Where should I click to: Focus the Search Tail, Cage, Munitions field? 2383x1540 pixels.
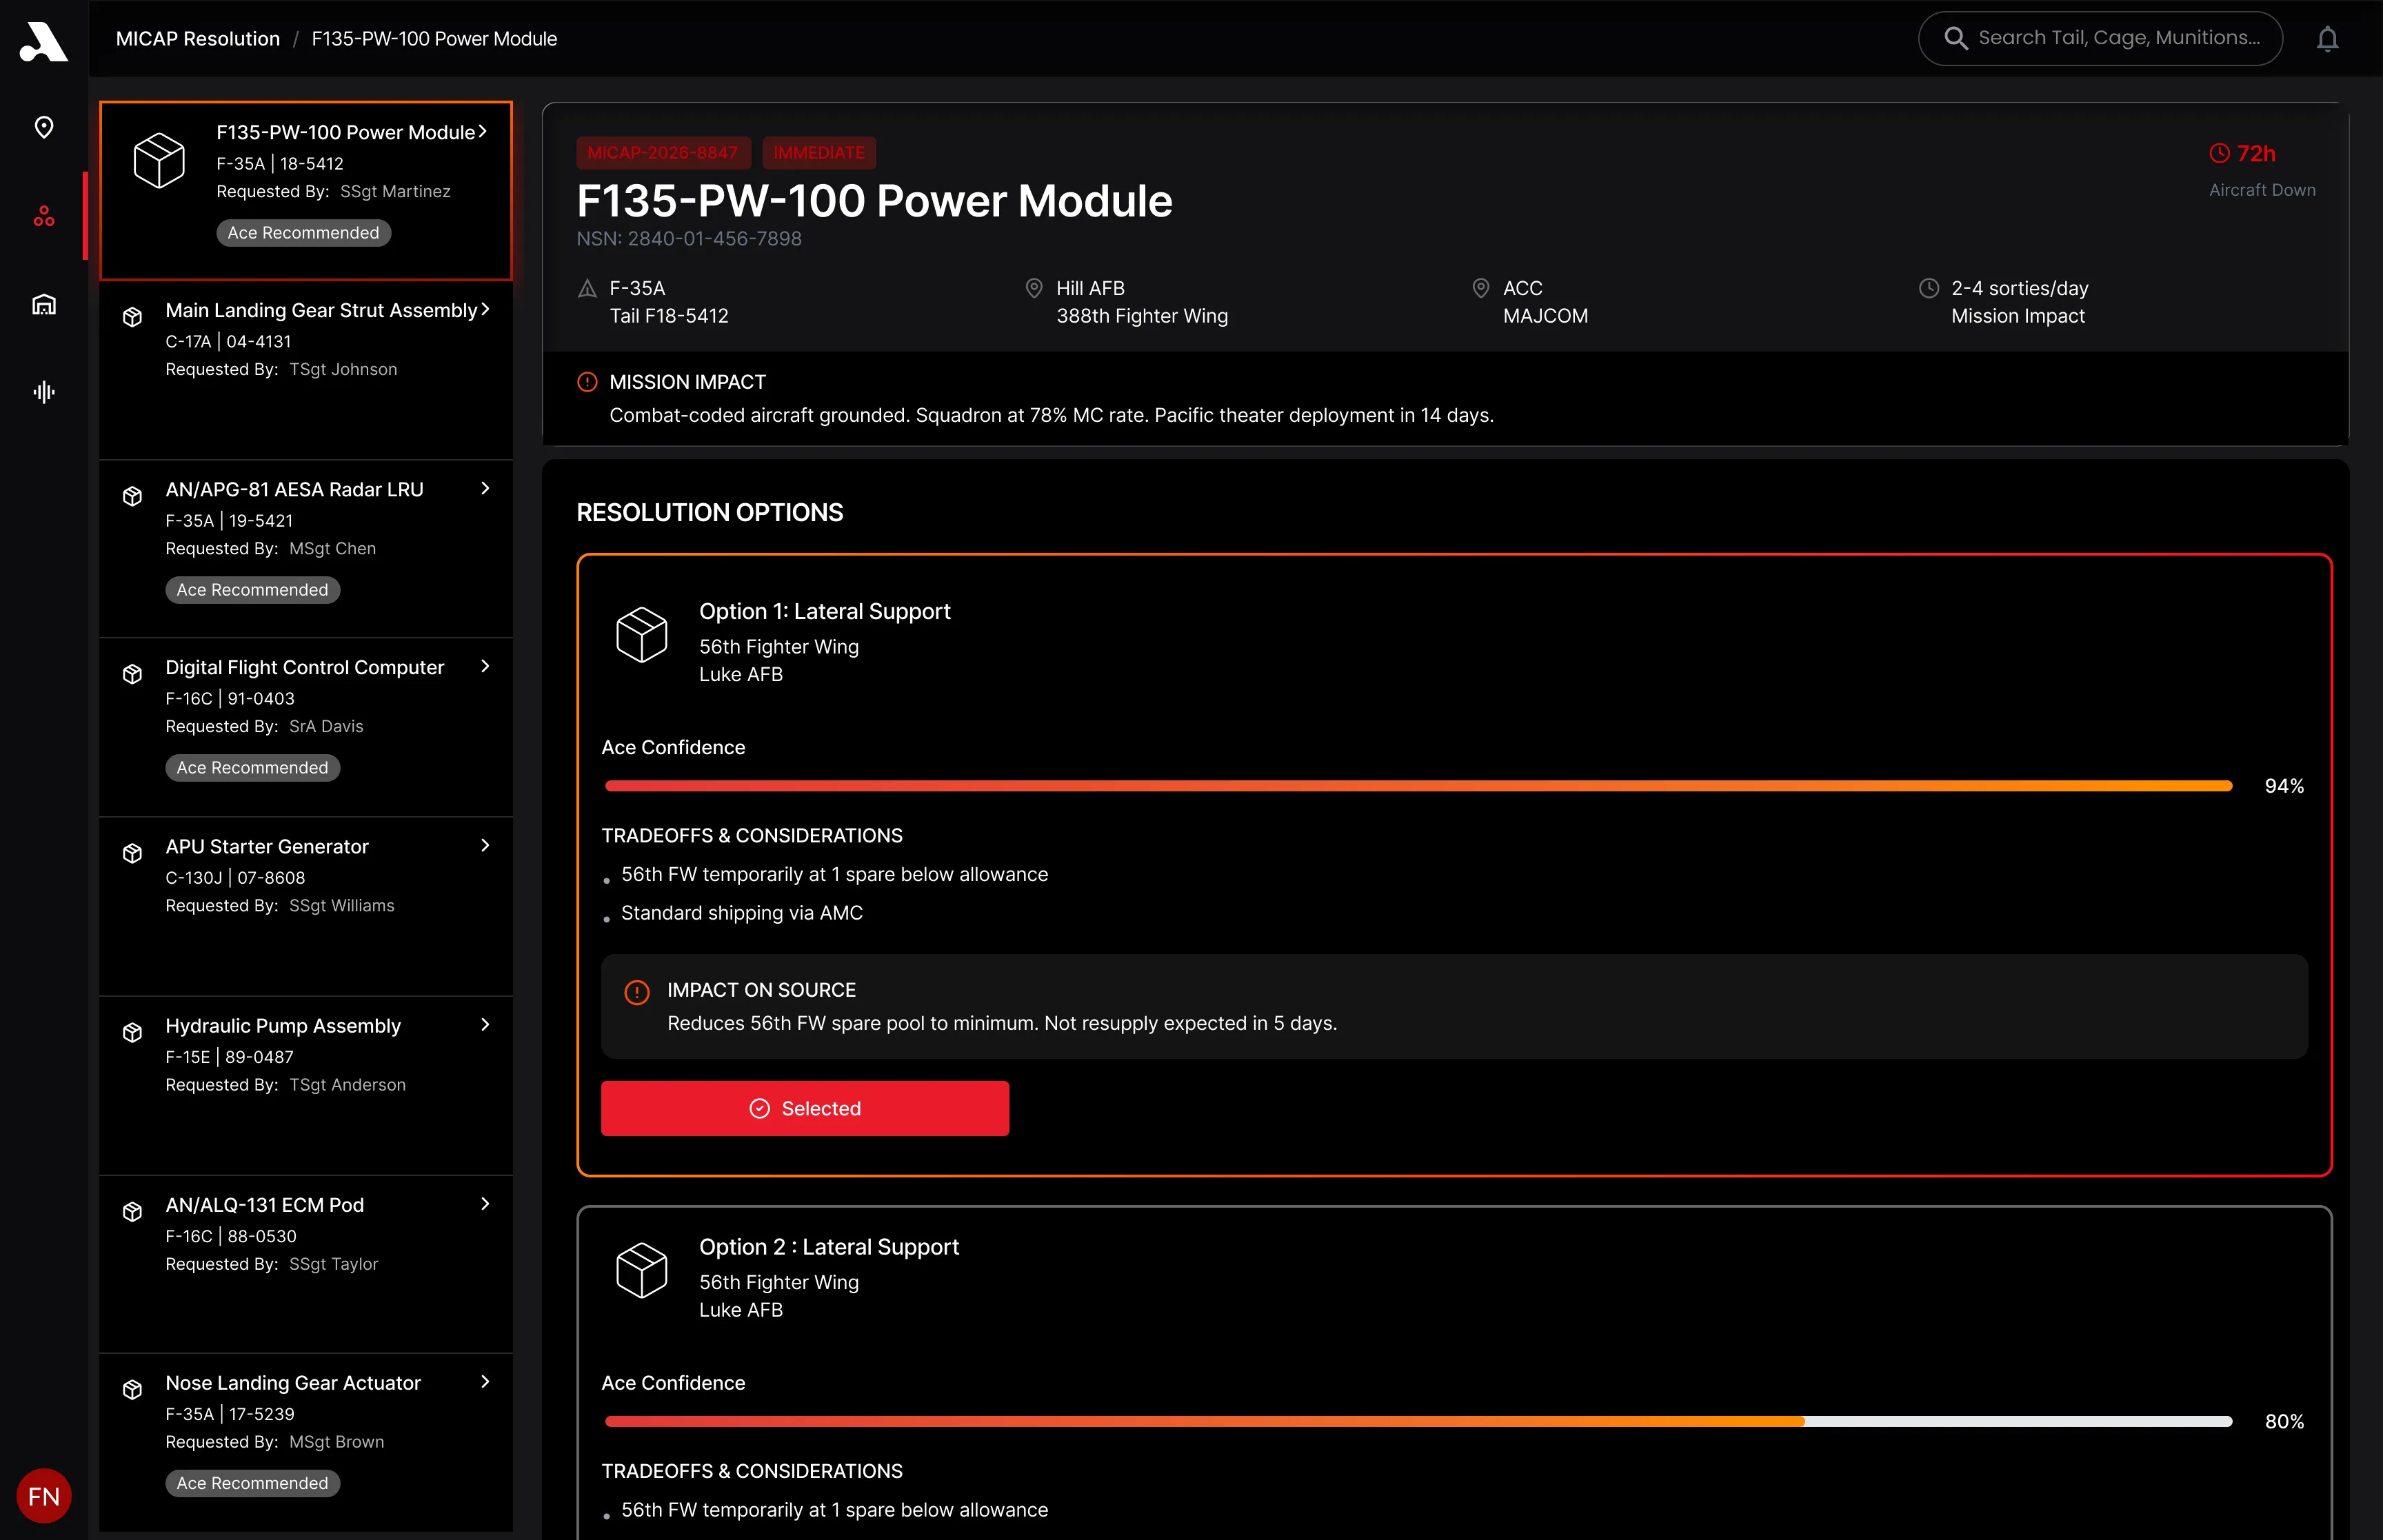pos(2100,39)
